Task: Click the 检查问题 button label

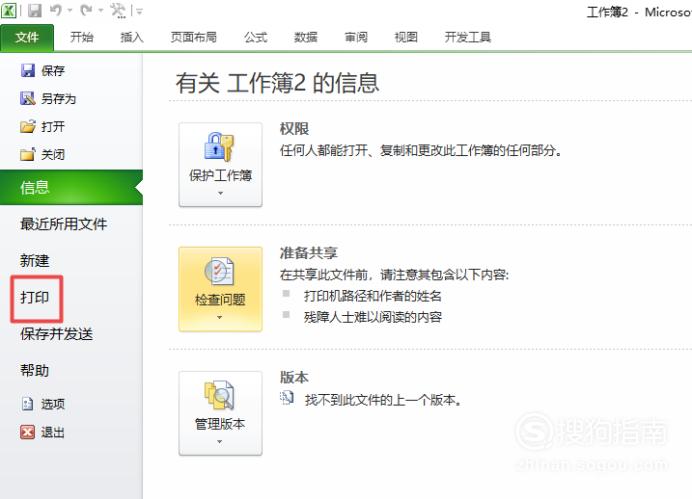Action: pyautogui.click(x=220, y=300)
